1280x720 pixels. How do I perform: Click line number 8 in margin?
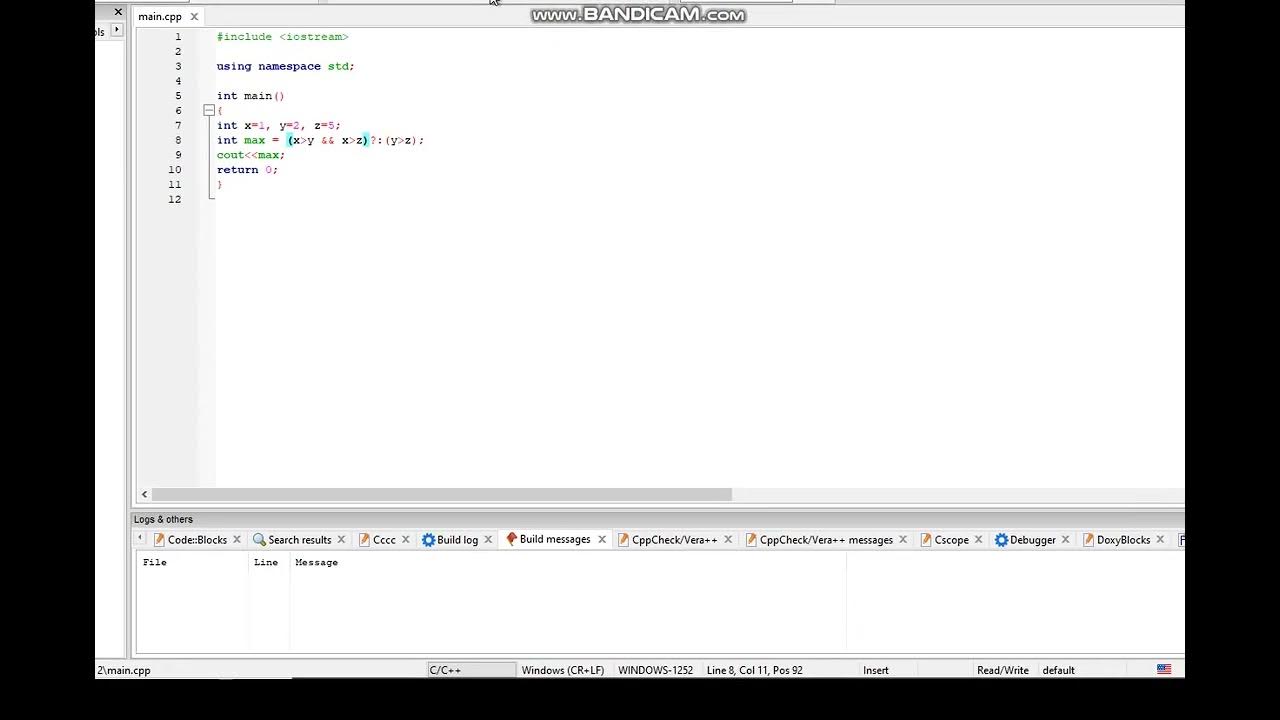178,140
